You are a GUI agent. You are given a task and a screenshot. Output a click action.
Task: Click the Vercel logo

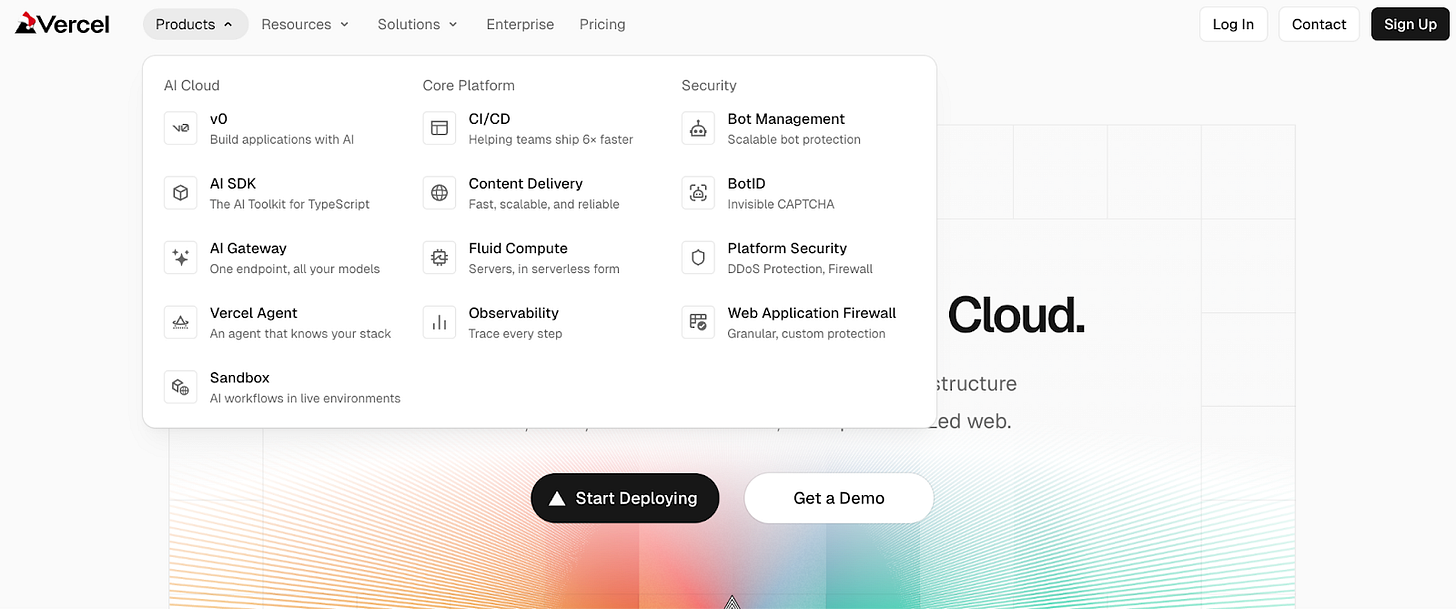pyautogui.click(x=62, y=24)
